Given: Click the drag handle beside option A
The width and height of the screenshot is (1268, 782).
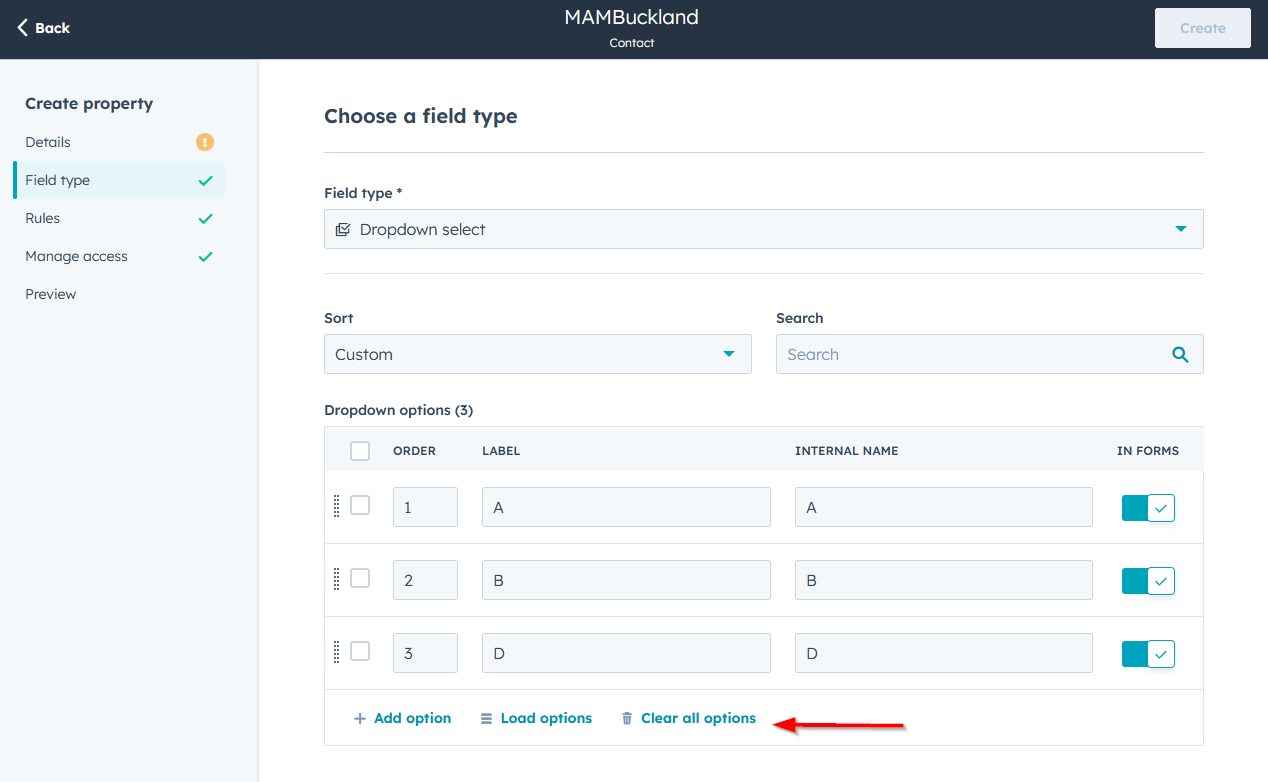Looking at the screenshot, I should click(x=337, y=506).
